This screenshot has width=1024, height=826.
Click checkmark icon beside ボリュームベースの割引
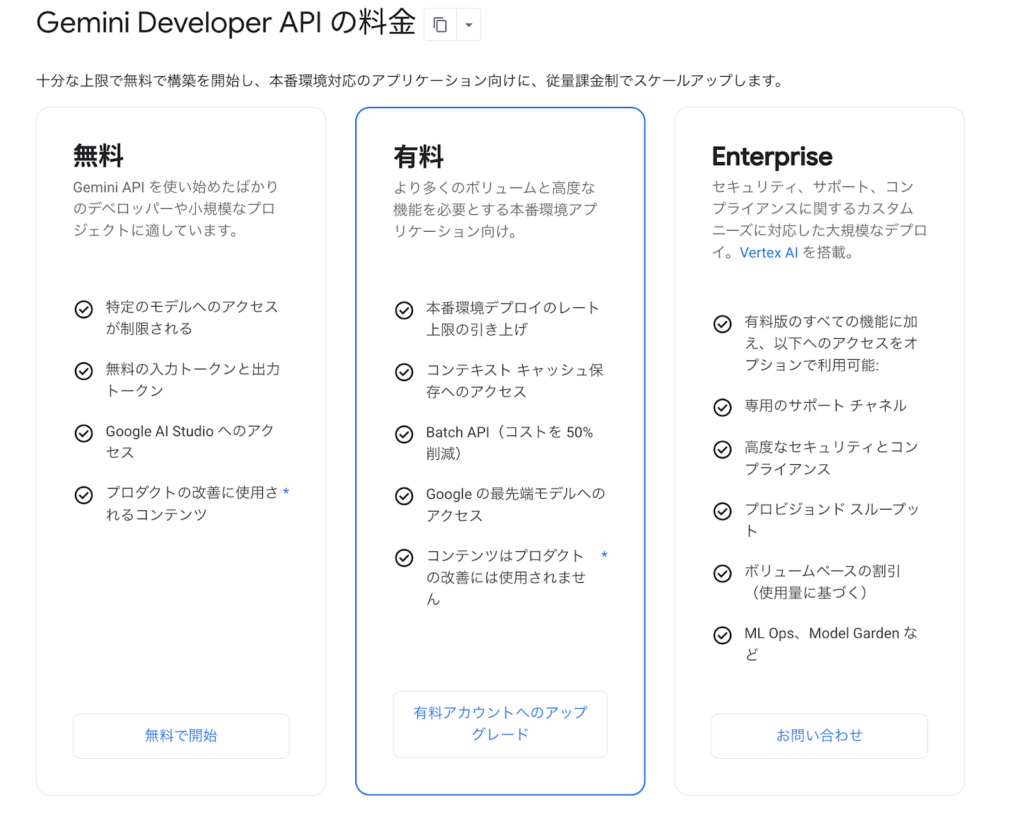coord(722,573)
